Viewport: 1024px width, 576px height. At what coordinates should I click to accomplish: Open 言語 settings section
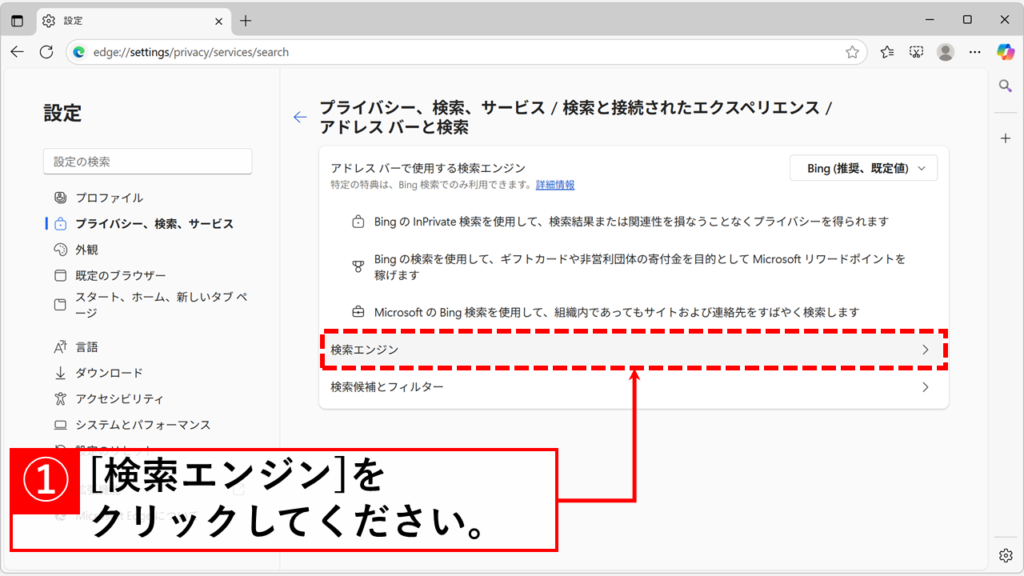86,347
